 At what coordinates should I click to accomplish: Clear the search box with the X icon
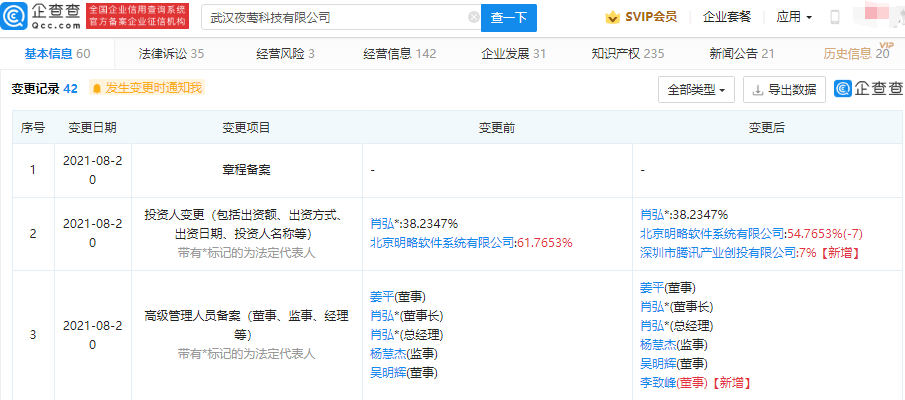[473, 17]
